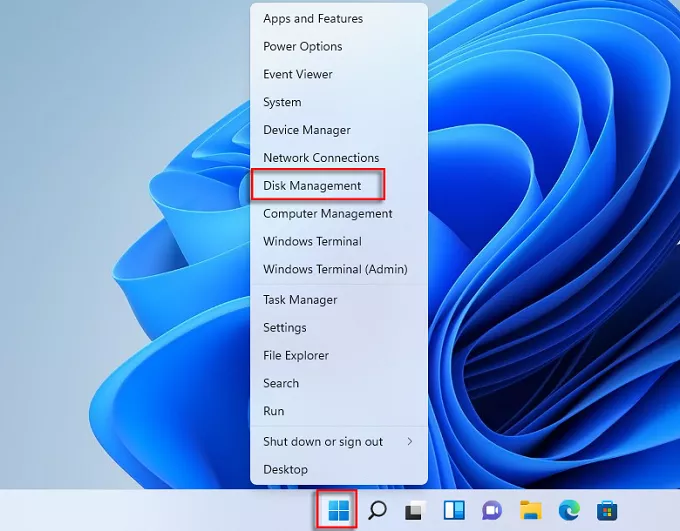
Task: Open File Explorer folder icon on taskbar
Action: [530, 511]
